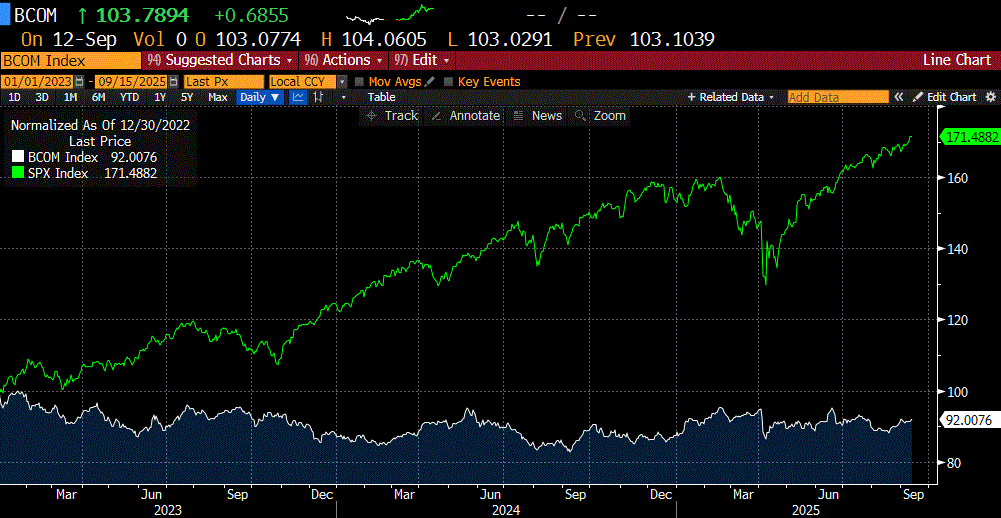Open the start date calendar picker icon

click(79, 82)
